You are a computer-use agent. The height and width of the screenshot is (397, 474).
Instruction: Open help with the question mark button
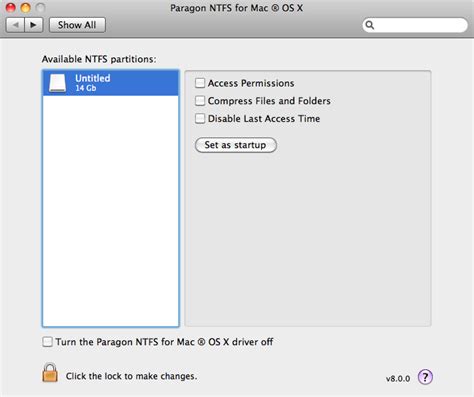click(x=425, y=377)
